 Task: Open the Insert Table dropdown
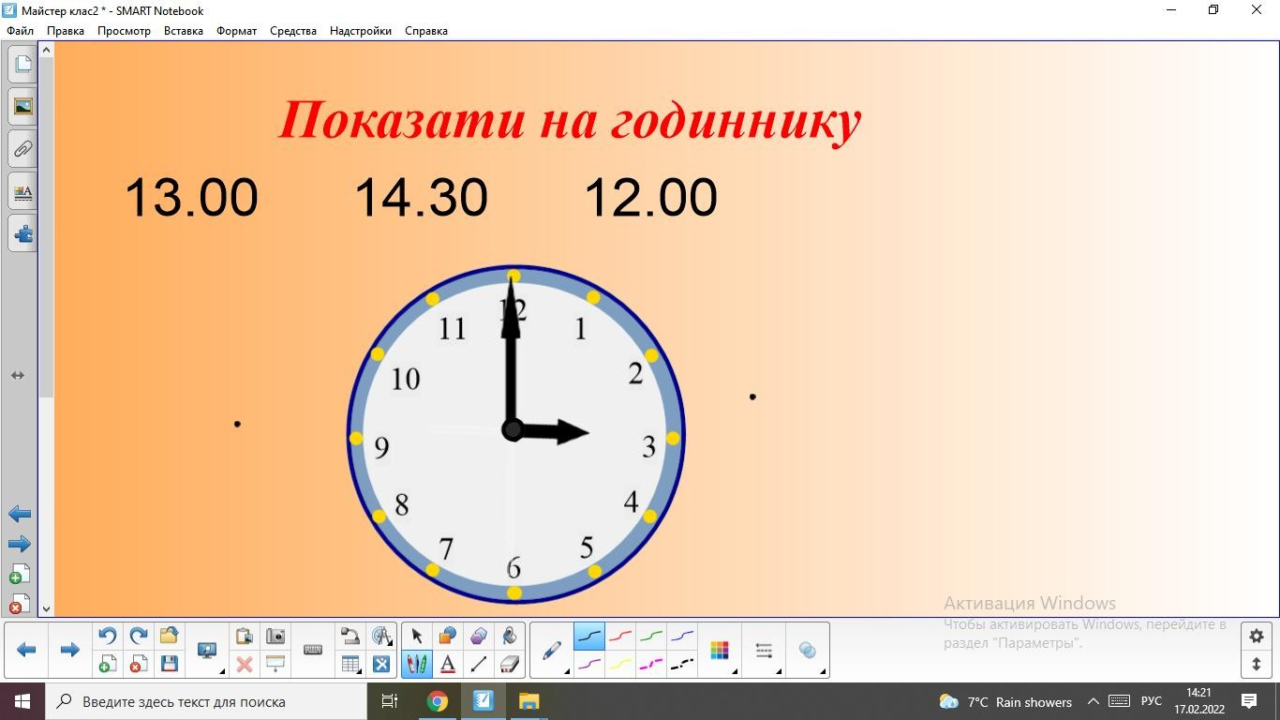click(351, 664)
